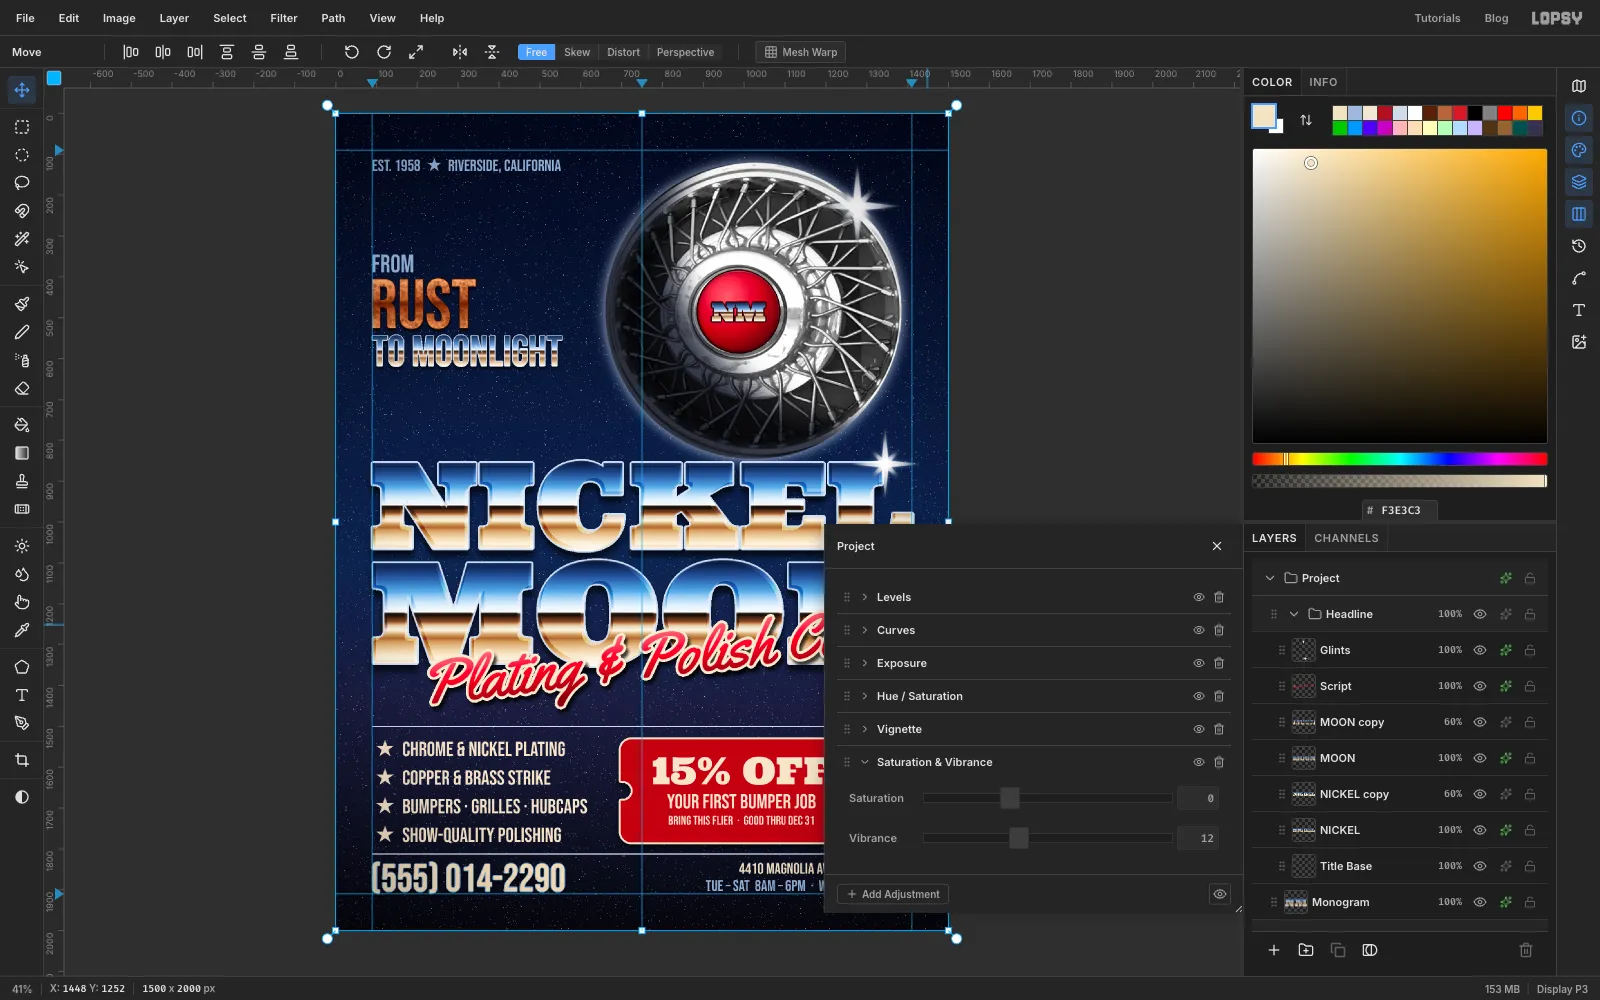The image size is (1600, 1000).
Task: Rotate clockwise using options bar icon
Action: 384,52
